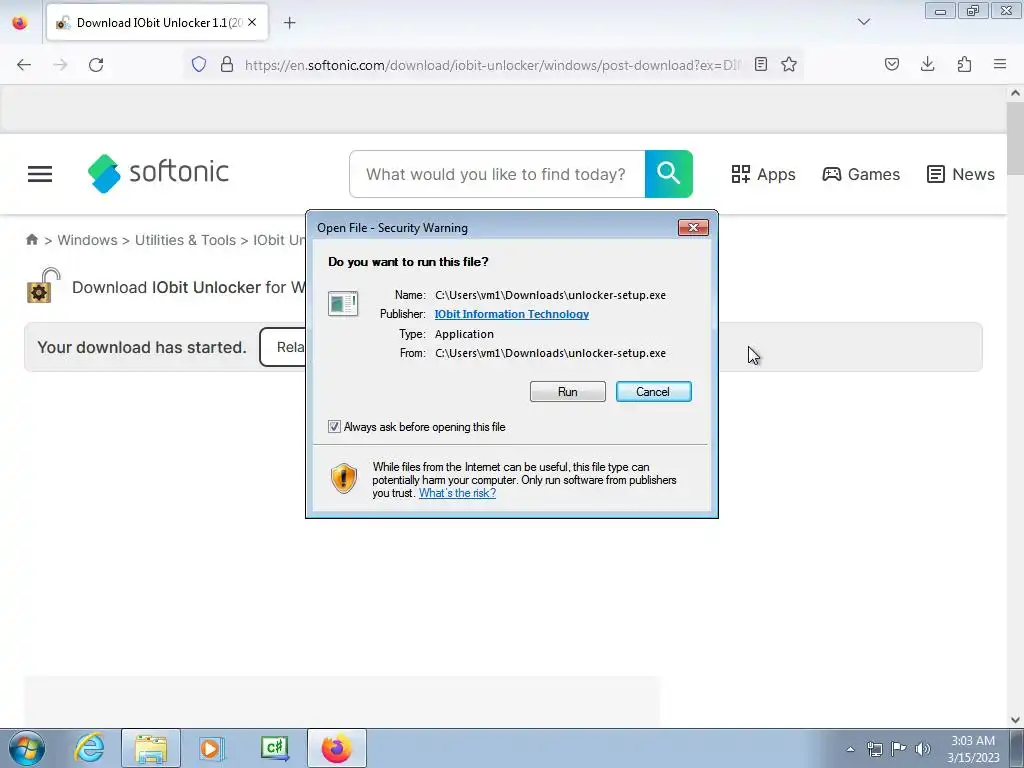Click the network tray icon
Screen dimensions: 1024x768
tap(874, 749)
